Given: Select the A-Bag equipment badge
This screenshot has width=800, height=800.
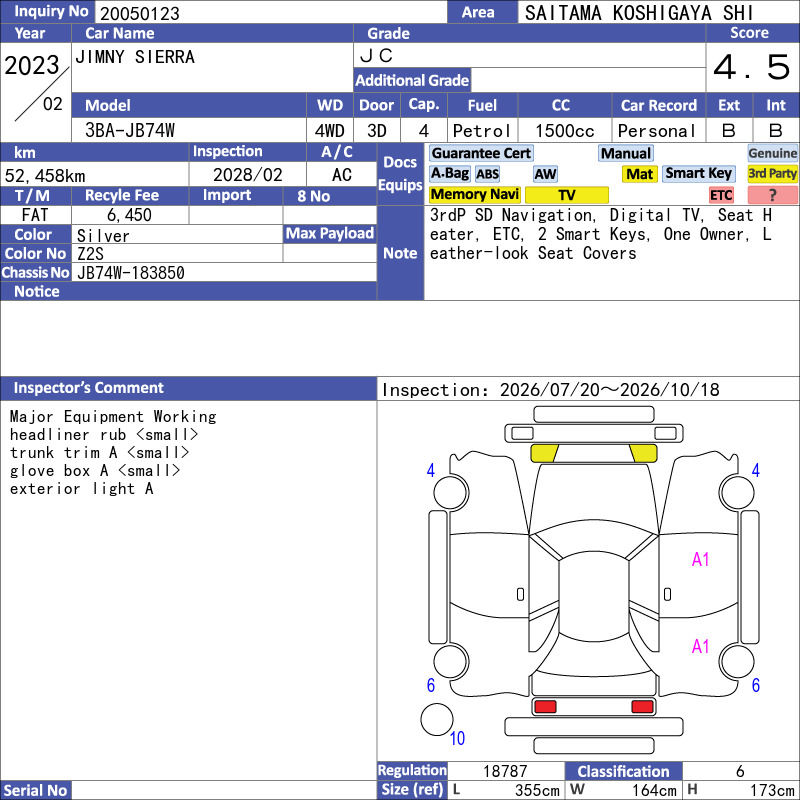Looking at the screenshot, I should [449, 173].
